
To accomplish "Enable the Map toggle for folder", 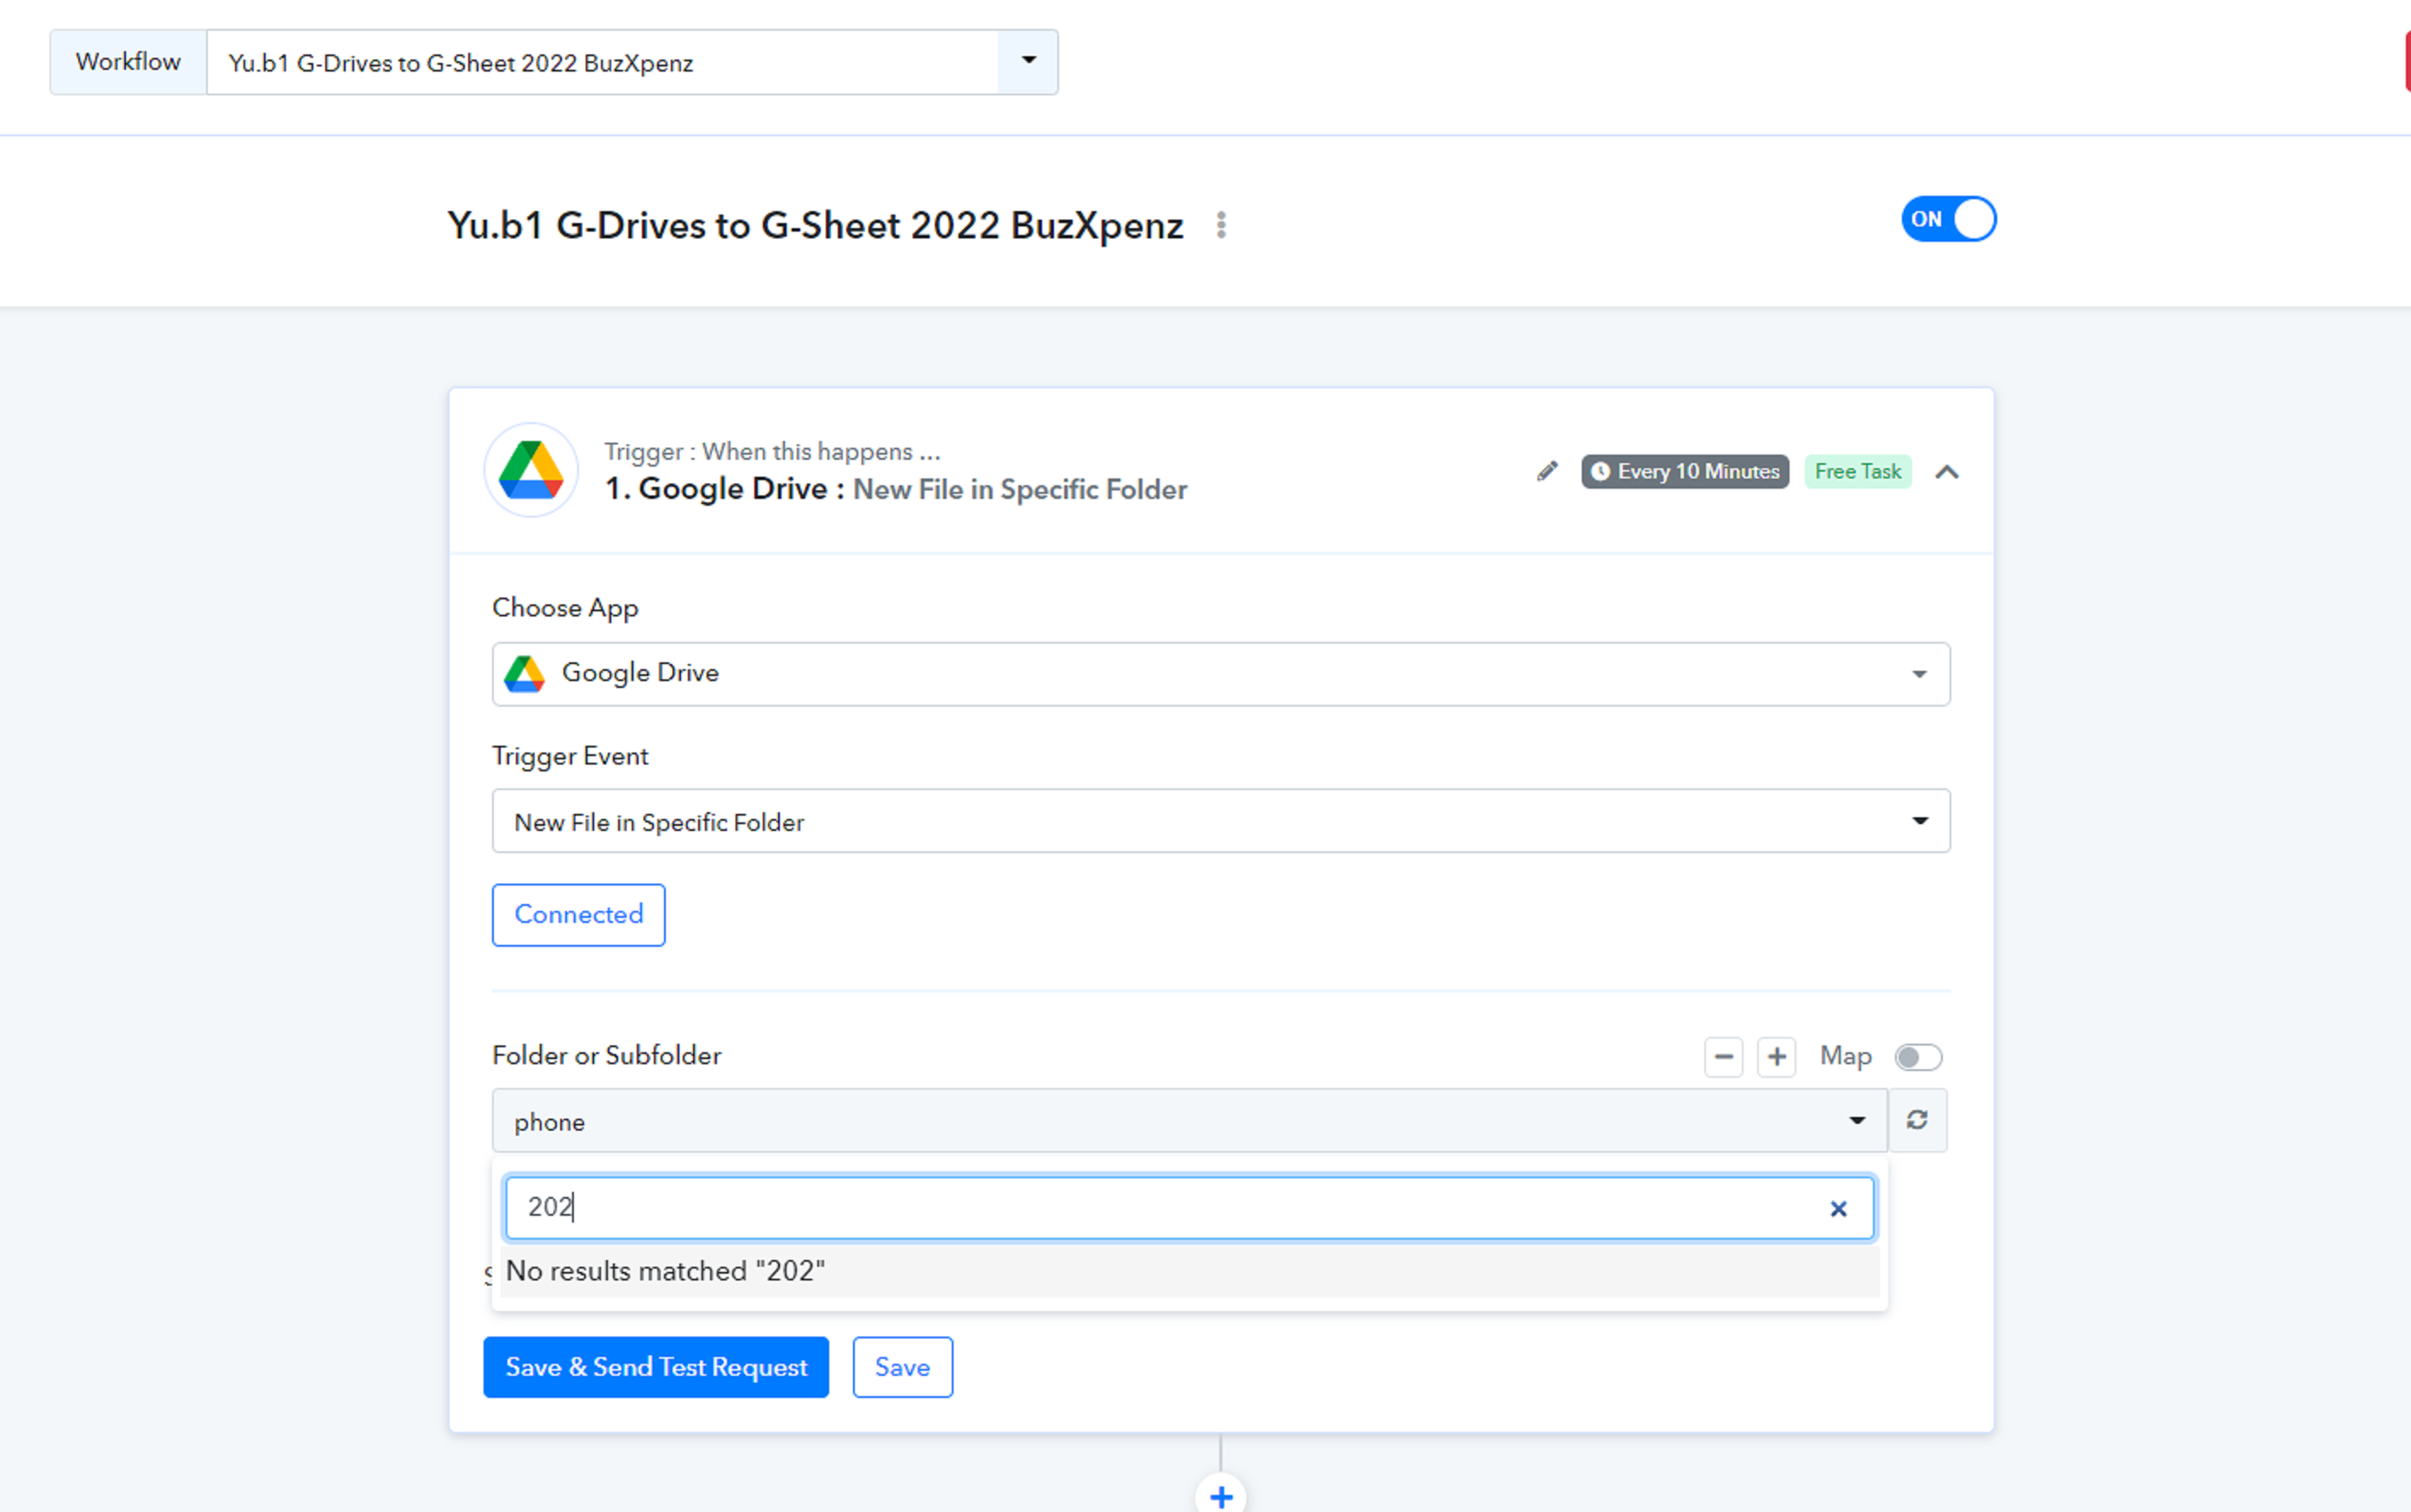I will coord(1918,1057).
